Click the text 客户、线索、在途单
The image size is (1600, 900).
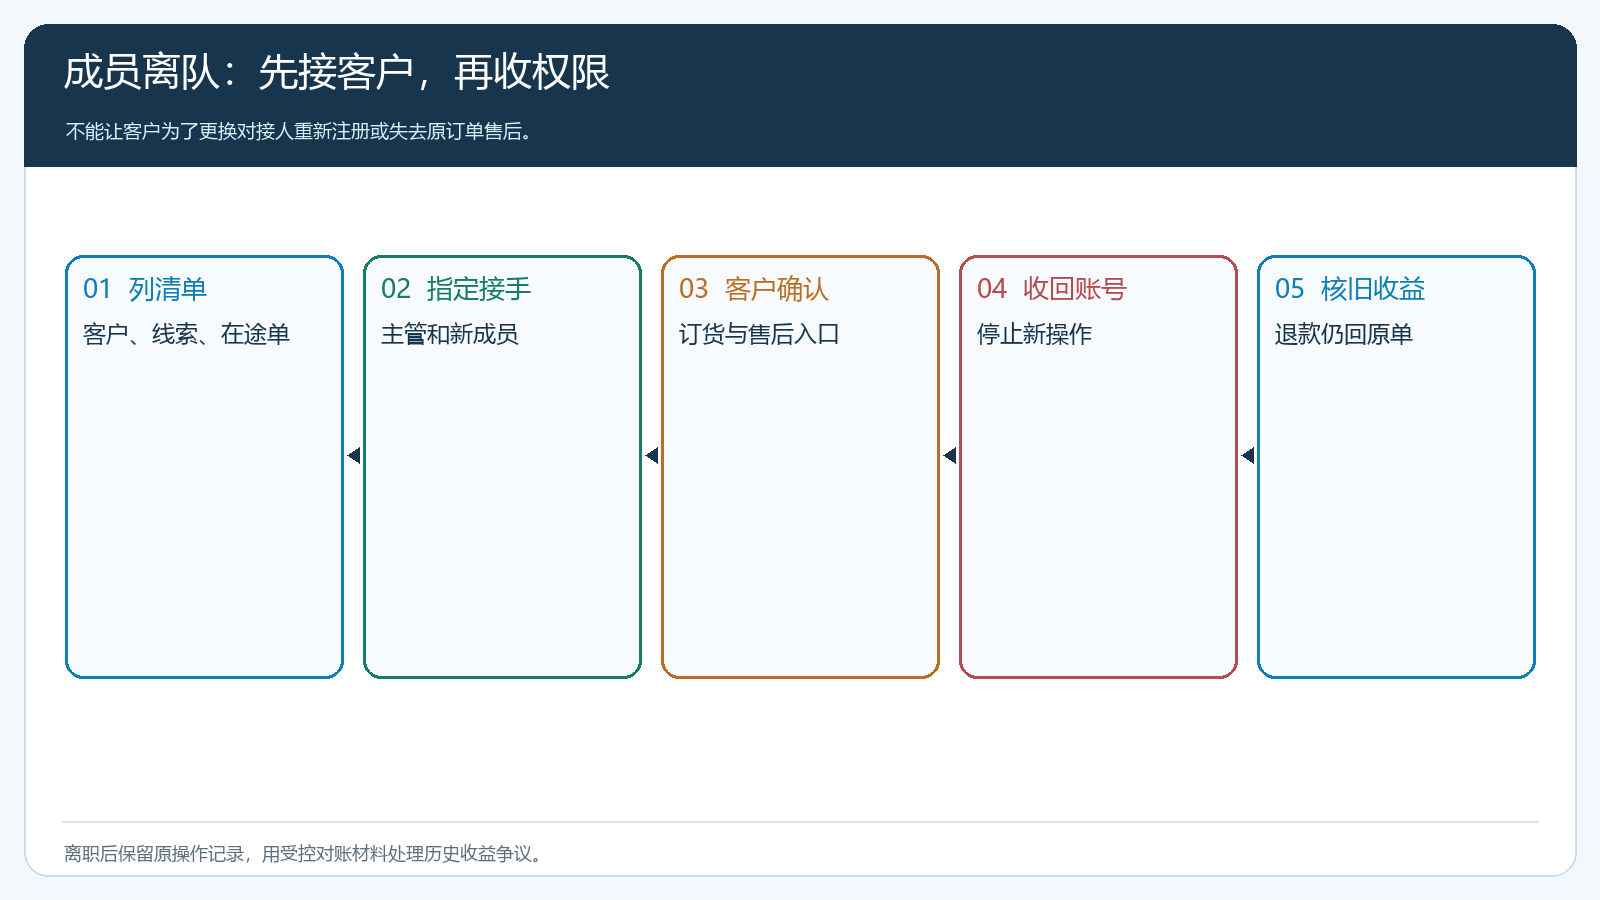[x=186, y=334]
